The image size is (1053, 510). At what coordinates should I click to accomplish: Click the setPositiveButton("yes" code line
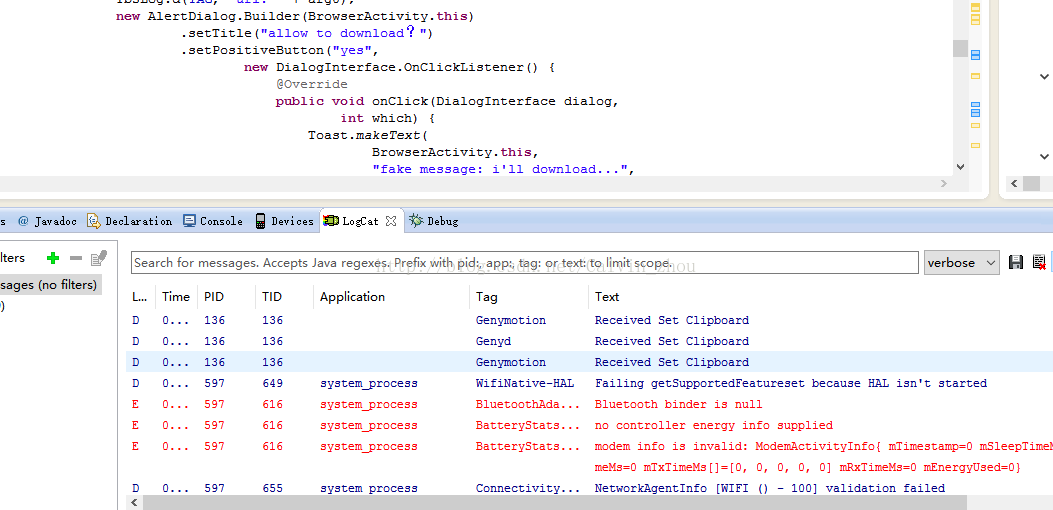click(281, 51)
